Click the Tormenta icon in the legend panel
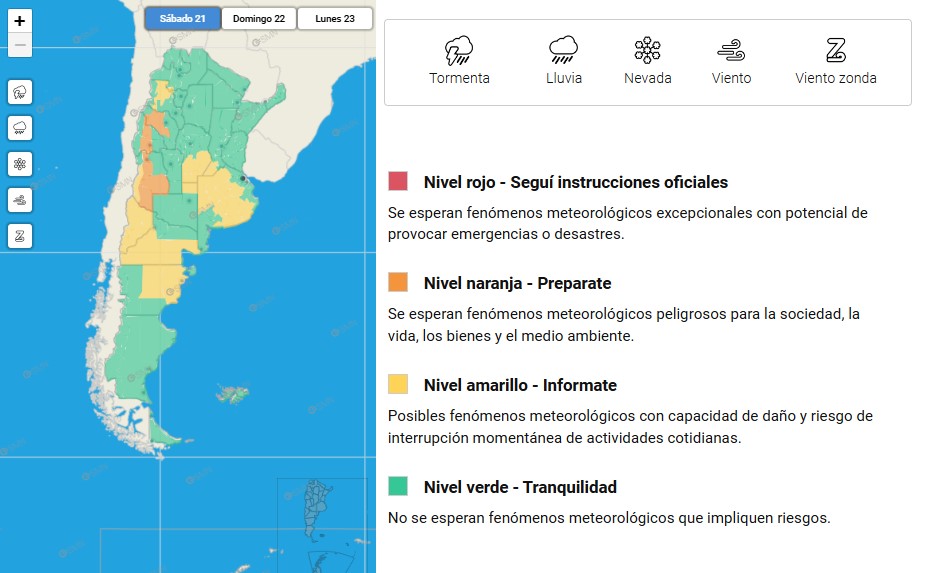The image size is (925, 573). tap(459, 50)
